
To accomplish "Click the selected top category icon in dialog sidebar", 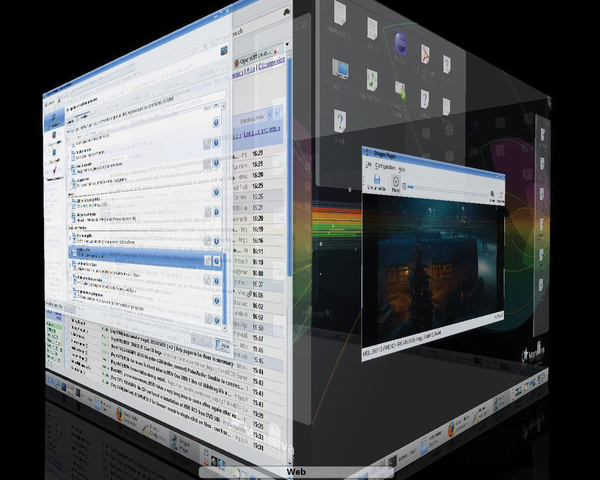I will pos(54,119).
